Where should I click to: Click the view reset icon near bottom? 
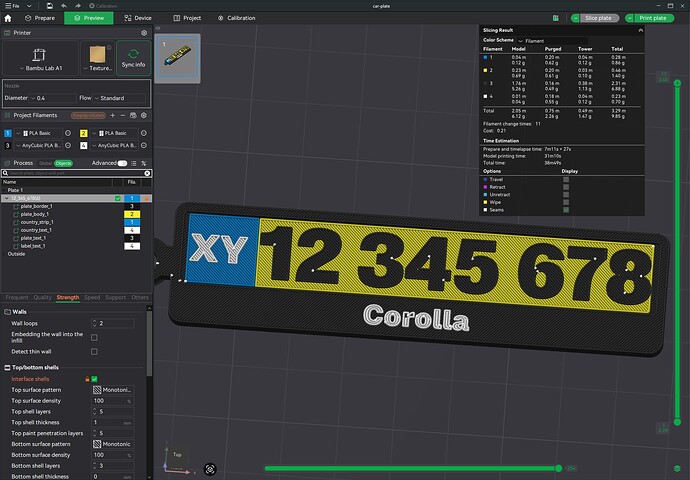[210, 469]
